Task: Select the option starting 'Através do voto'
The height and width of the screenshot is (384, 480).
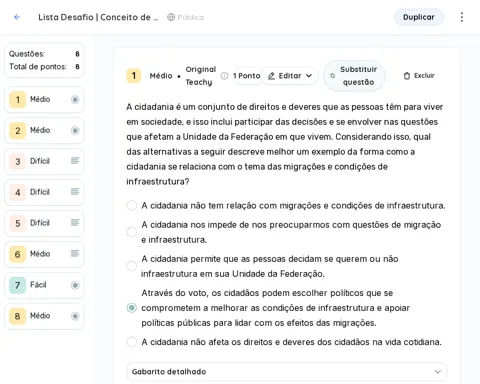Action: pos(132,308)
